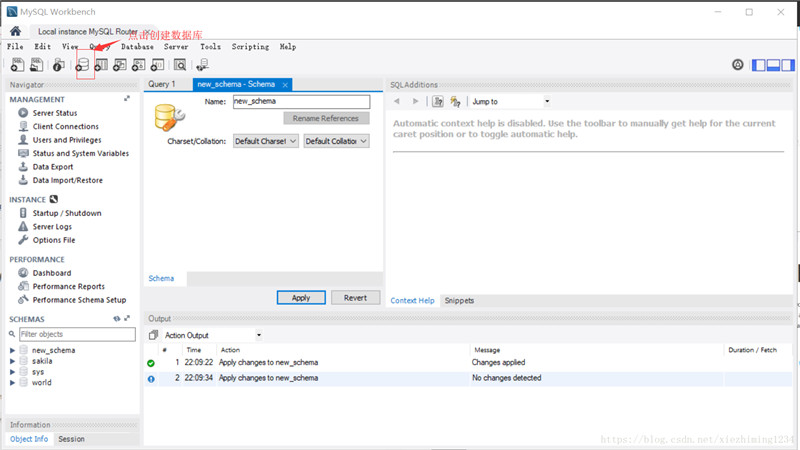Open the Database menu
Screen dimensions: 800x450
tap(137, 47)
